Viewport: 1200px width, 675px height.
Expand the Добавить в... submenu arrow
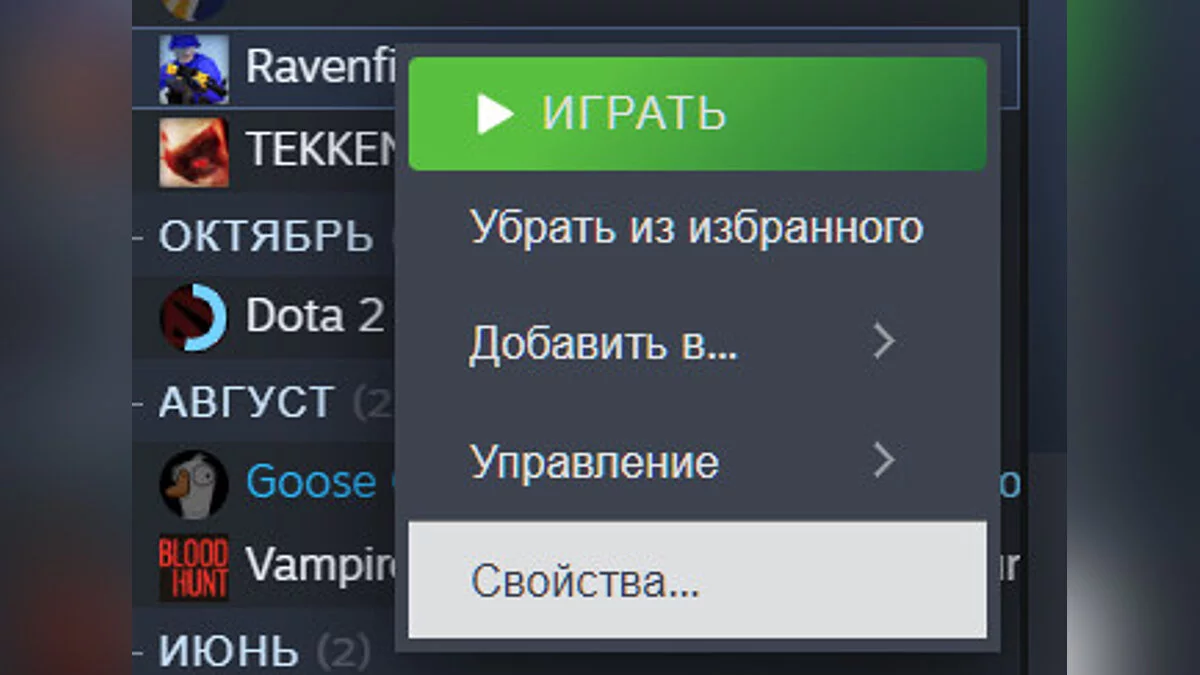coord(883,343)
